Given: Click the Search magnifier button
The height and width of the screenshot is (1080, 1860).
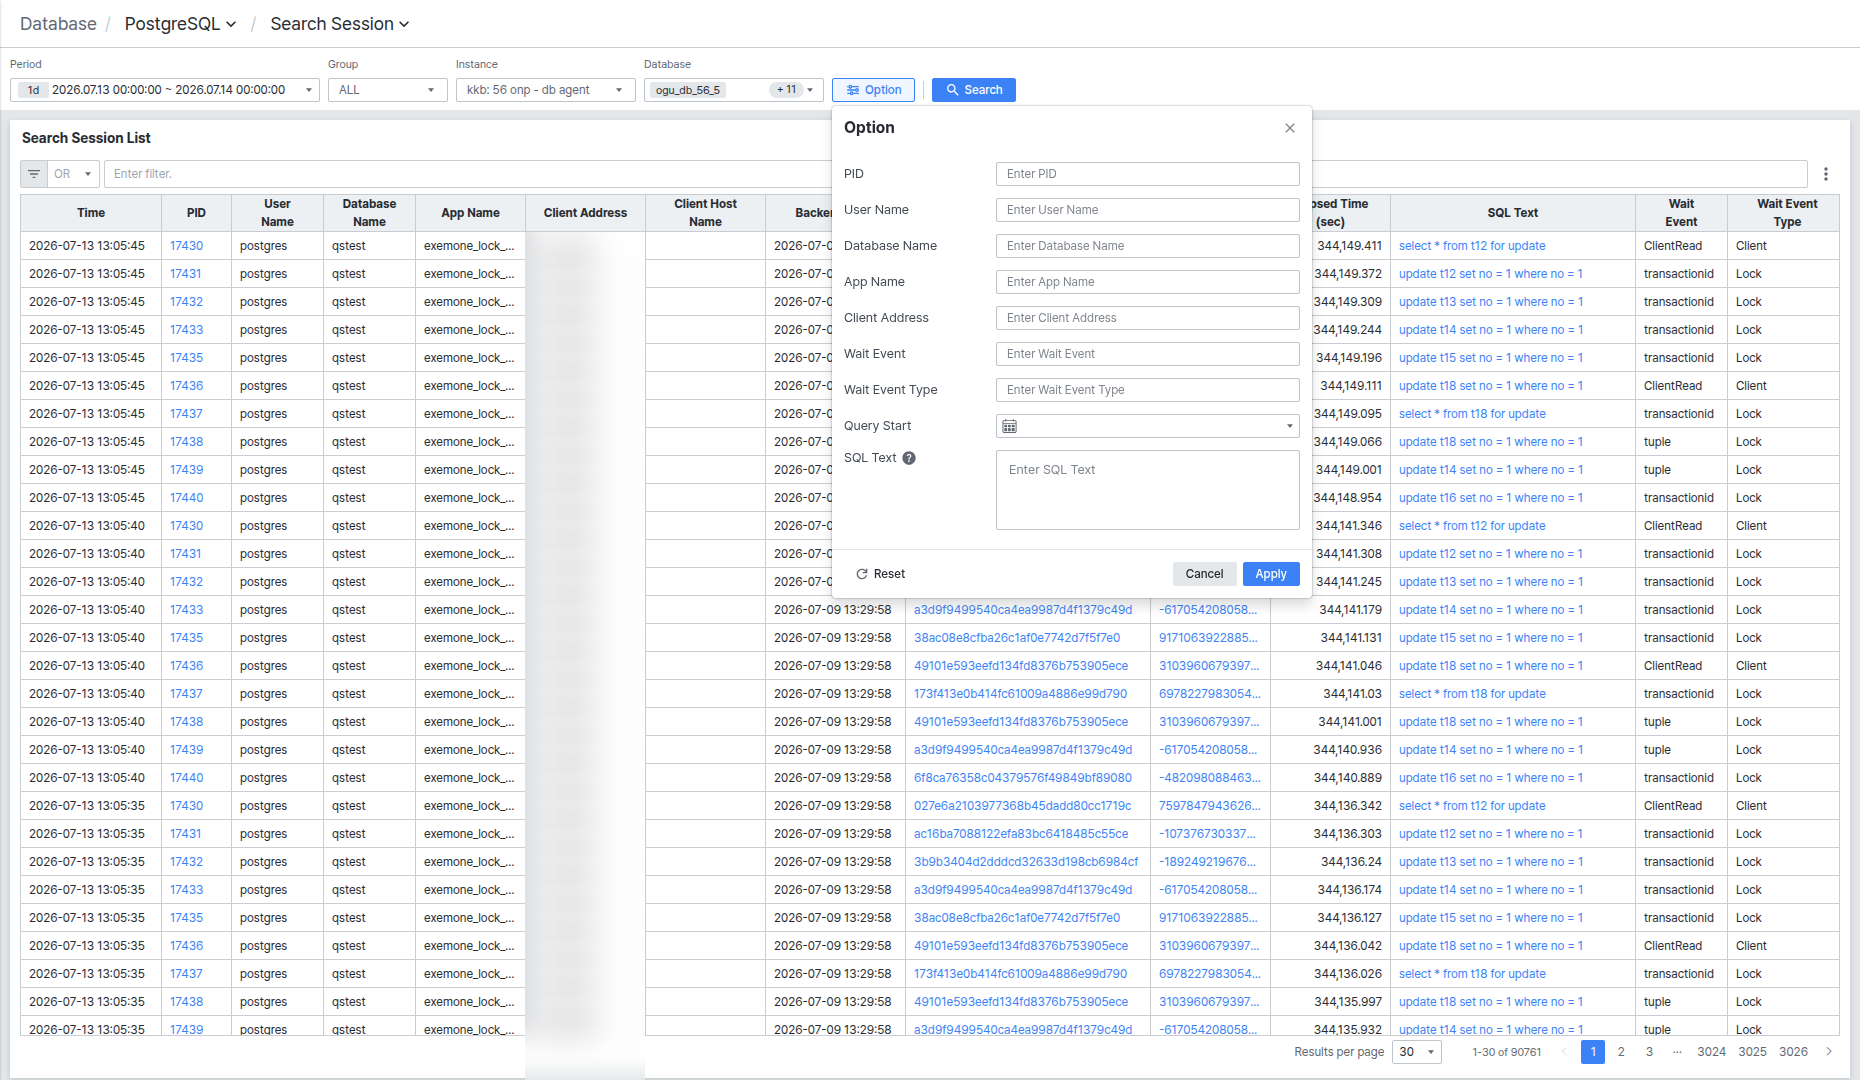Looking at the screenshot, I should tap(974, 90).
